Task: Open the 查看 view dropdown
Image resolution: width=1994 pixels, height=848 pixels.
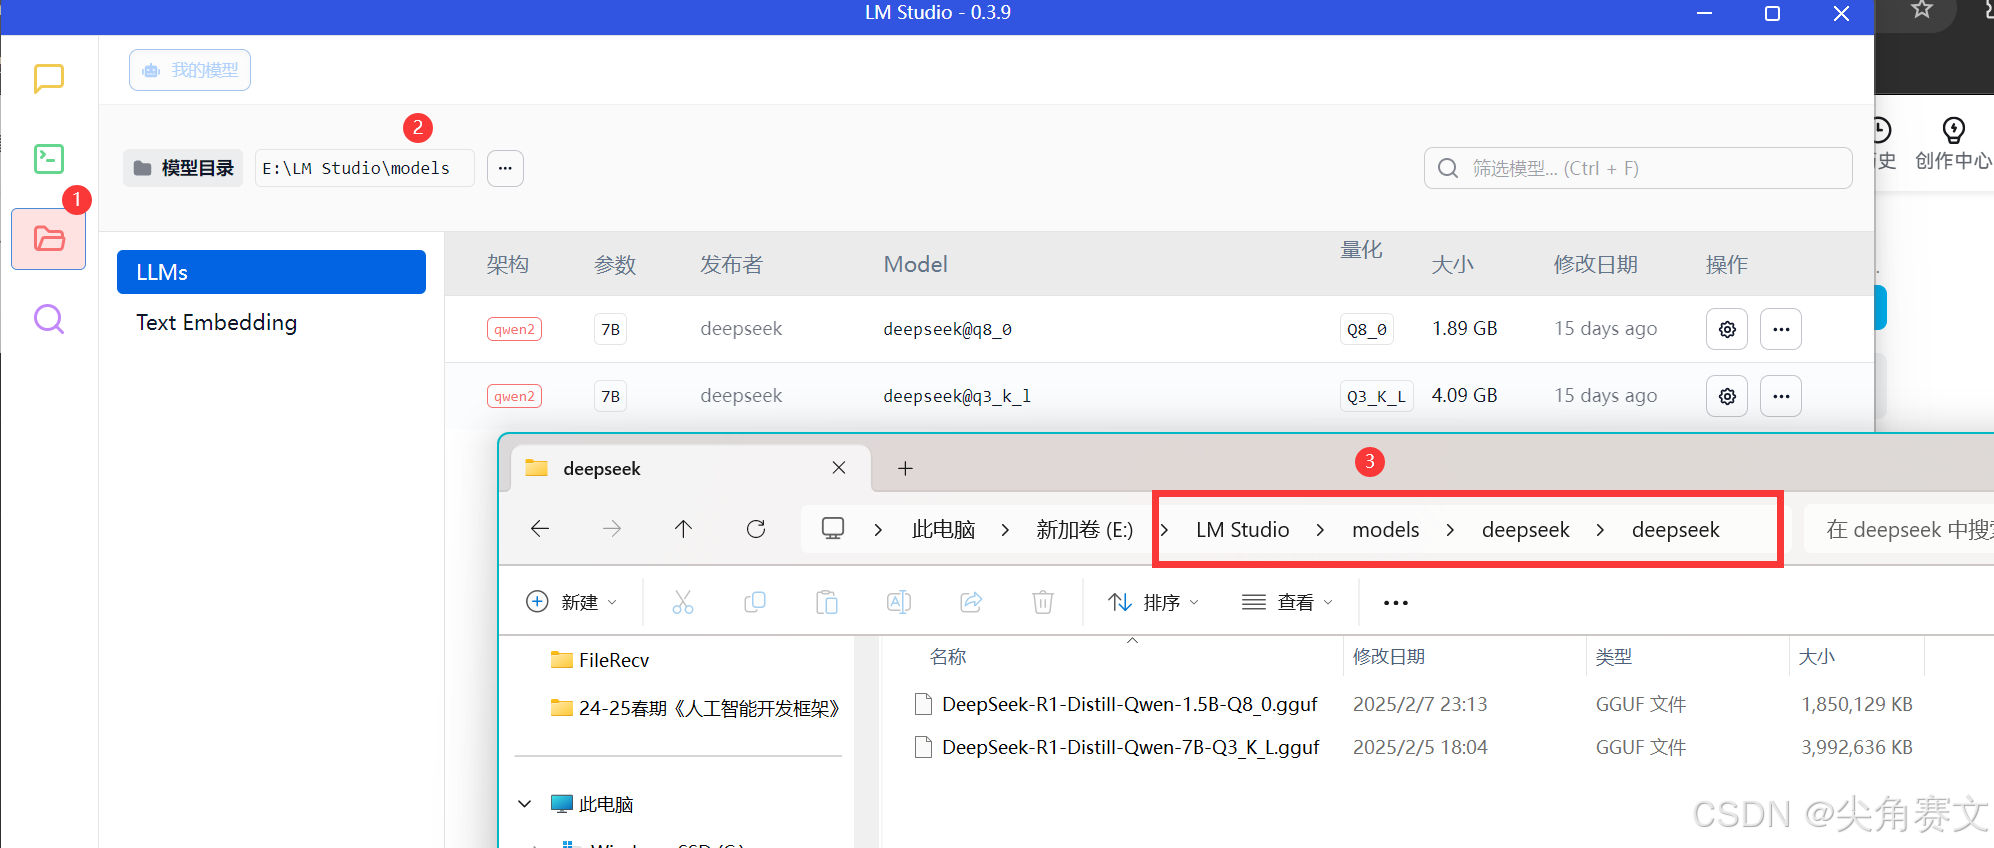Action: click(x=1287, y=602)
